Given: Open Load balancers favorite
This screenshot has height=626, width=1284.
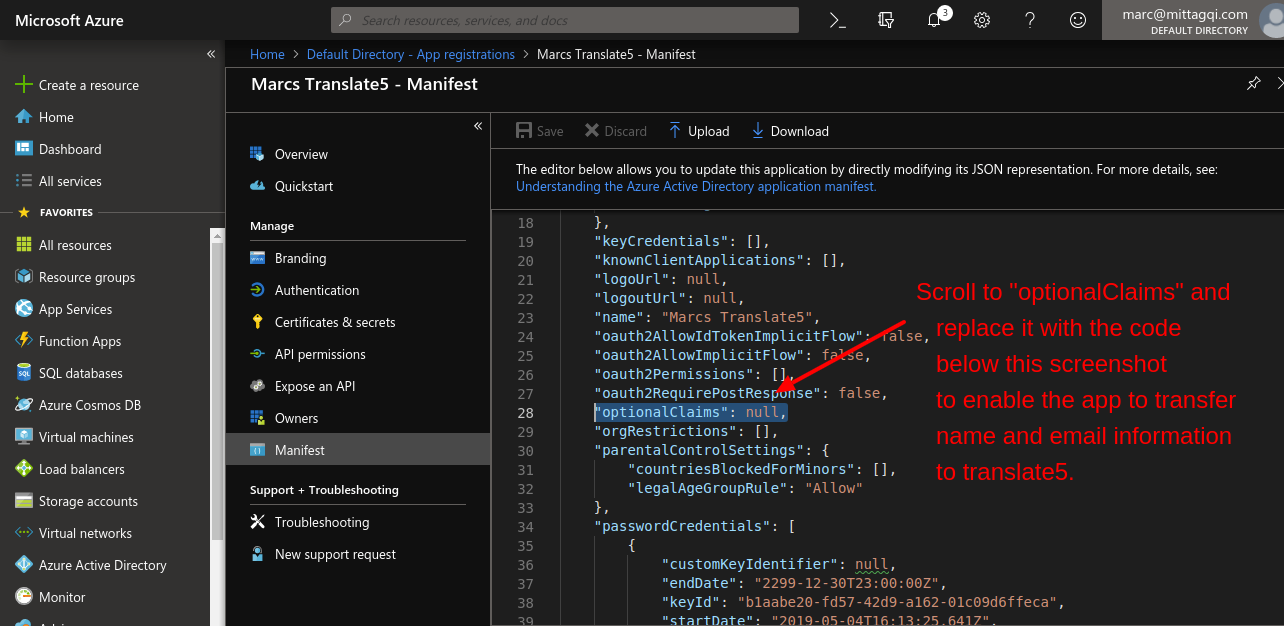Looking at the screenshot, I should [69, 469].
